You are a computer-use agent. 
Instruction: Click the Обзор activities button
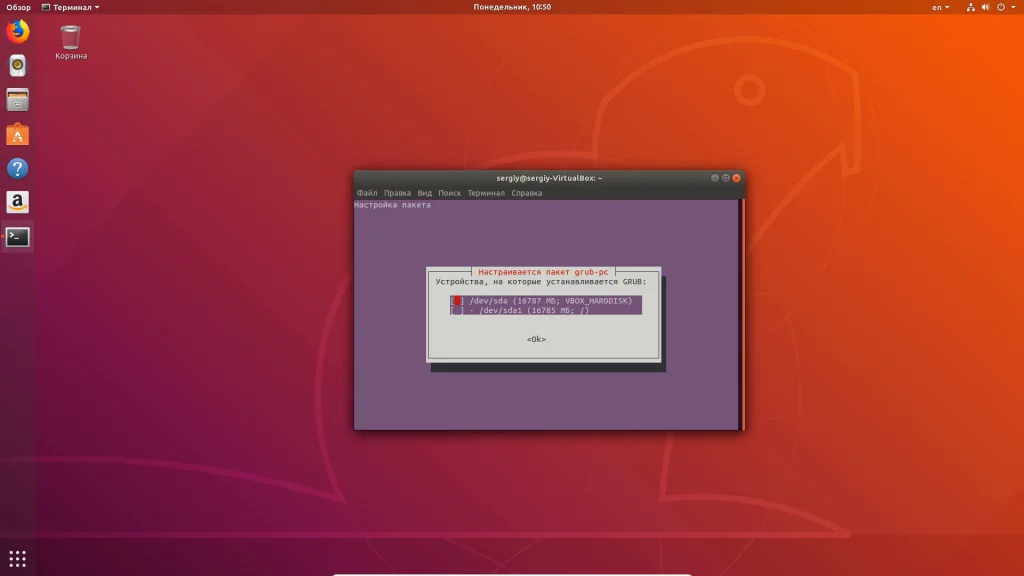(18, 7)
